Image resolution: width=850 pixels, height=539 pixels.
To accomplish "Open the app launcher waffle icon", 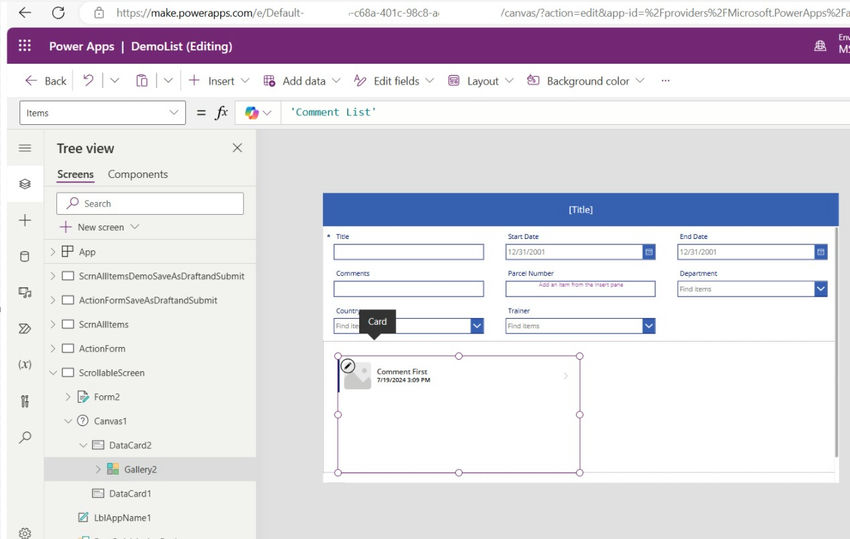I will coord(25,46).
